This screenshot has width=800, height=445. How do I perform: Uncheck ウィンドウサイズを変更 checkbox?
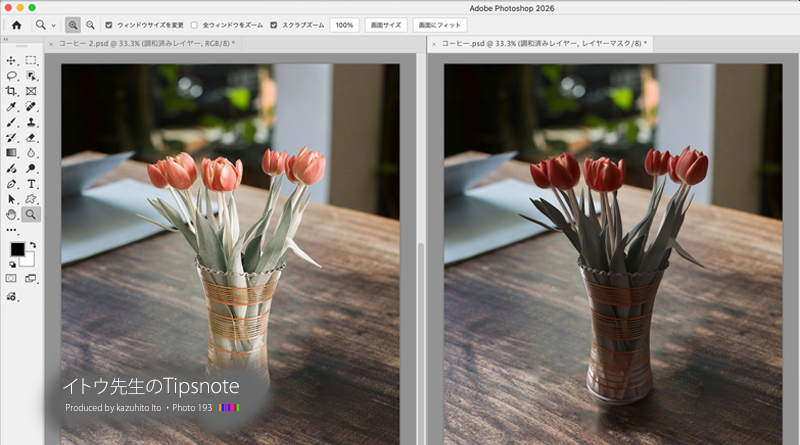tap(110, 24)
